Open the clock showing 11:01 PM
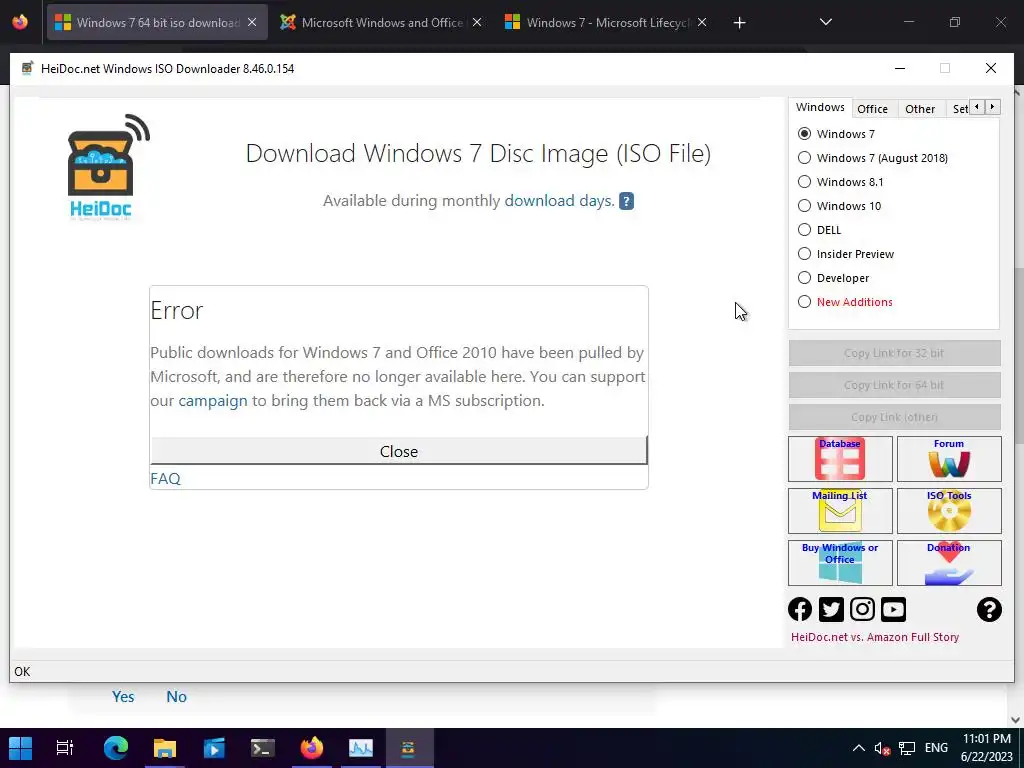Viewport: 1024px width, 768px height. coord(987,748)
